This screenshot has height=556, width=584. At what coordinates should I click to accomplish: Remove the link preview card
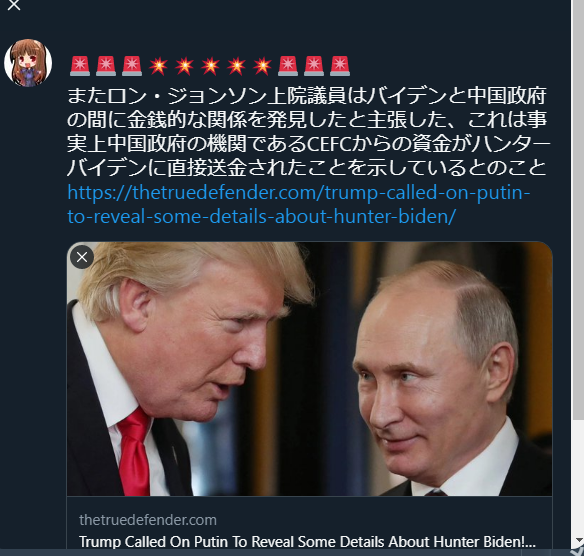tap(82, 257)
